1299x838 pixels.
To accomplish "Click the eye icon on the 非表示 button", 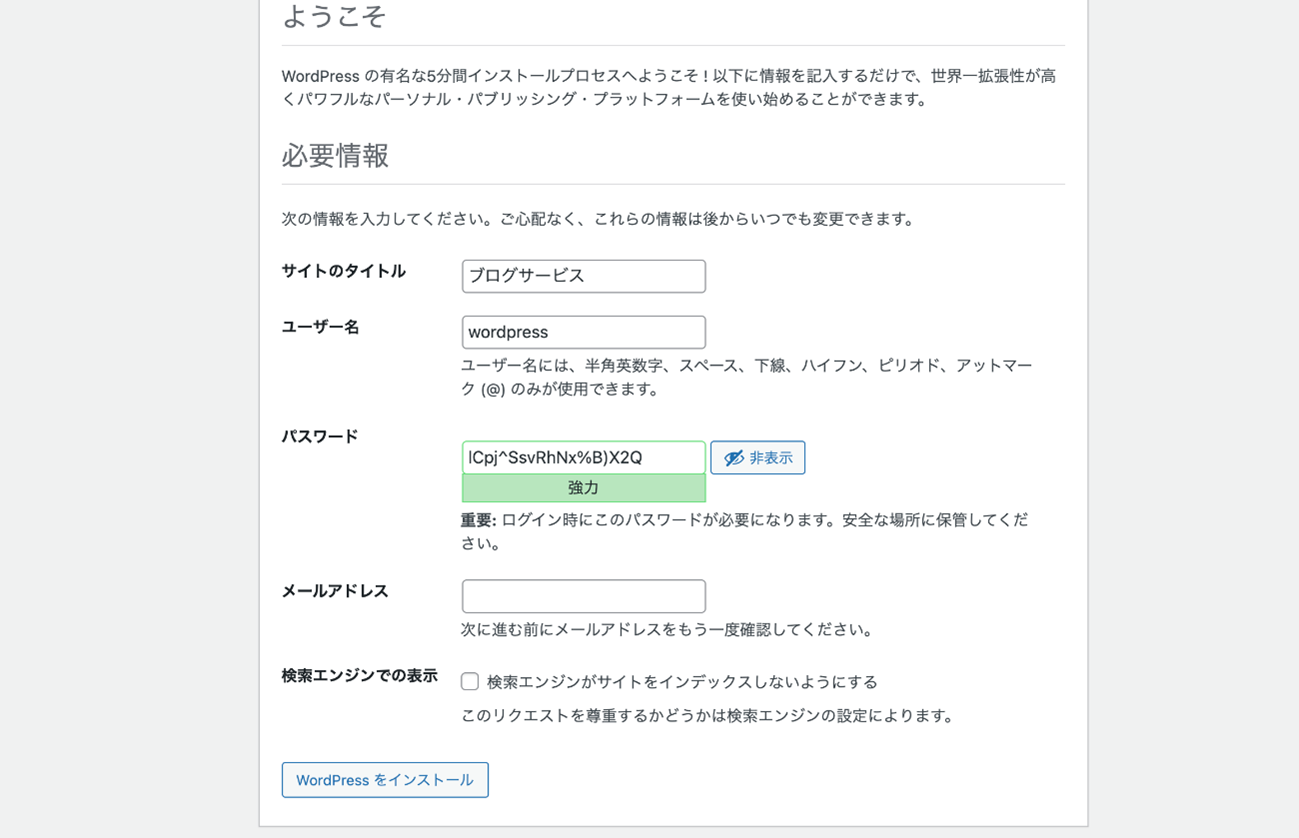I will [734, 458].
